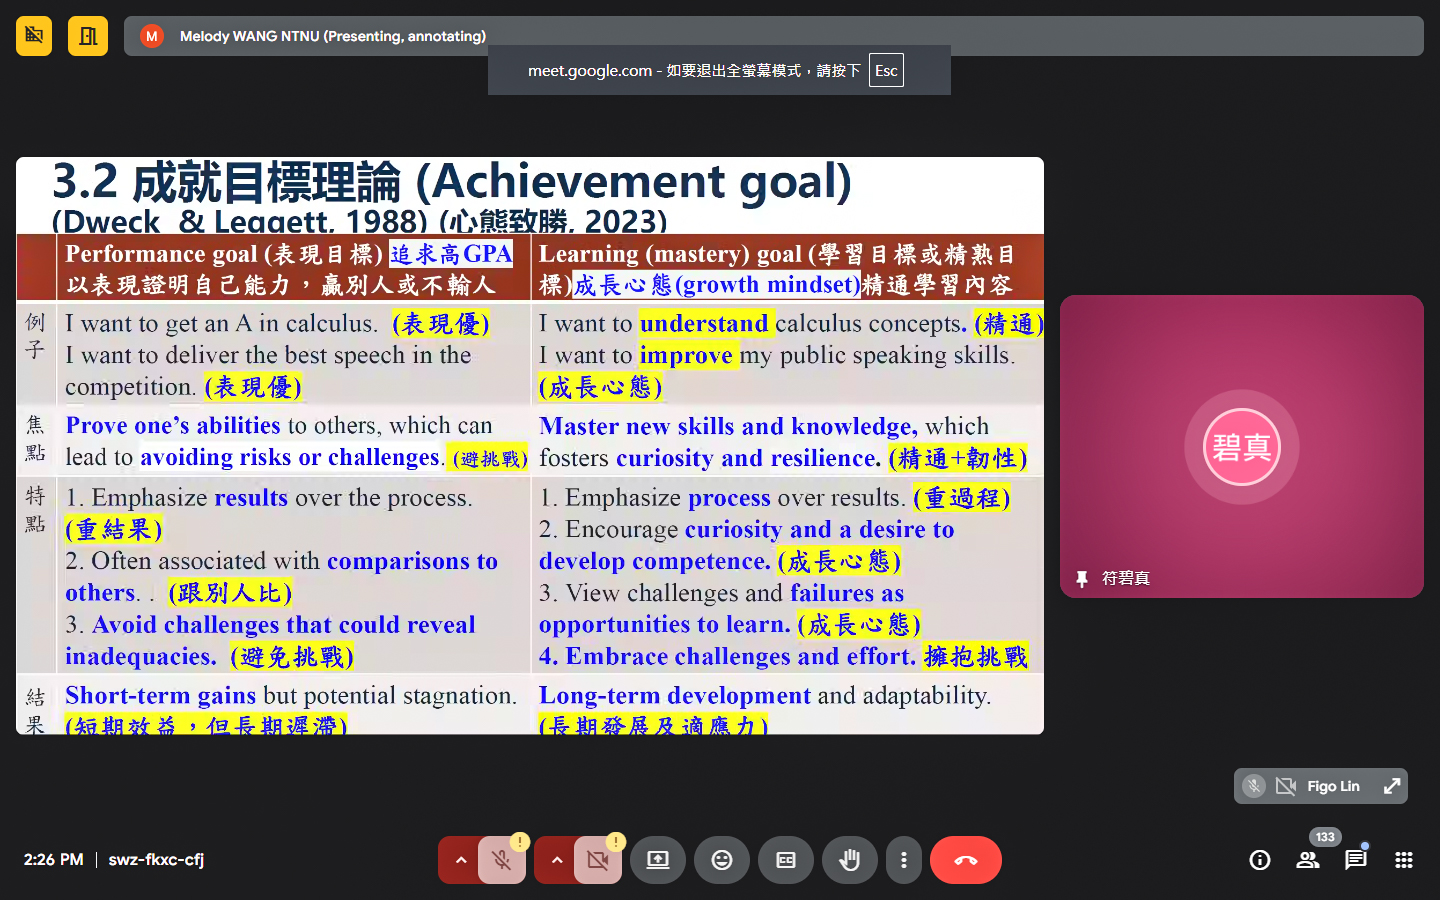Image resolution: width=1440 pixels, height=900 pixels.
Task: Open the three-dot more options menu
Action: (x=904, y=860)
